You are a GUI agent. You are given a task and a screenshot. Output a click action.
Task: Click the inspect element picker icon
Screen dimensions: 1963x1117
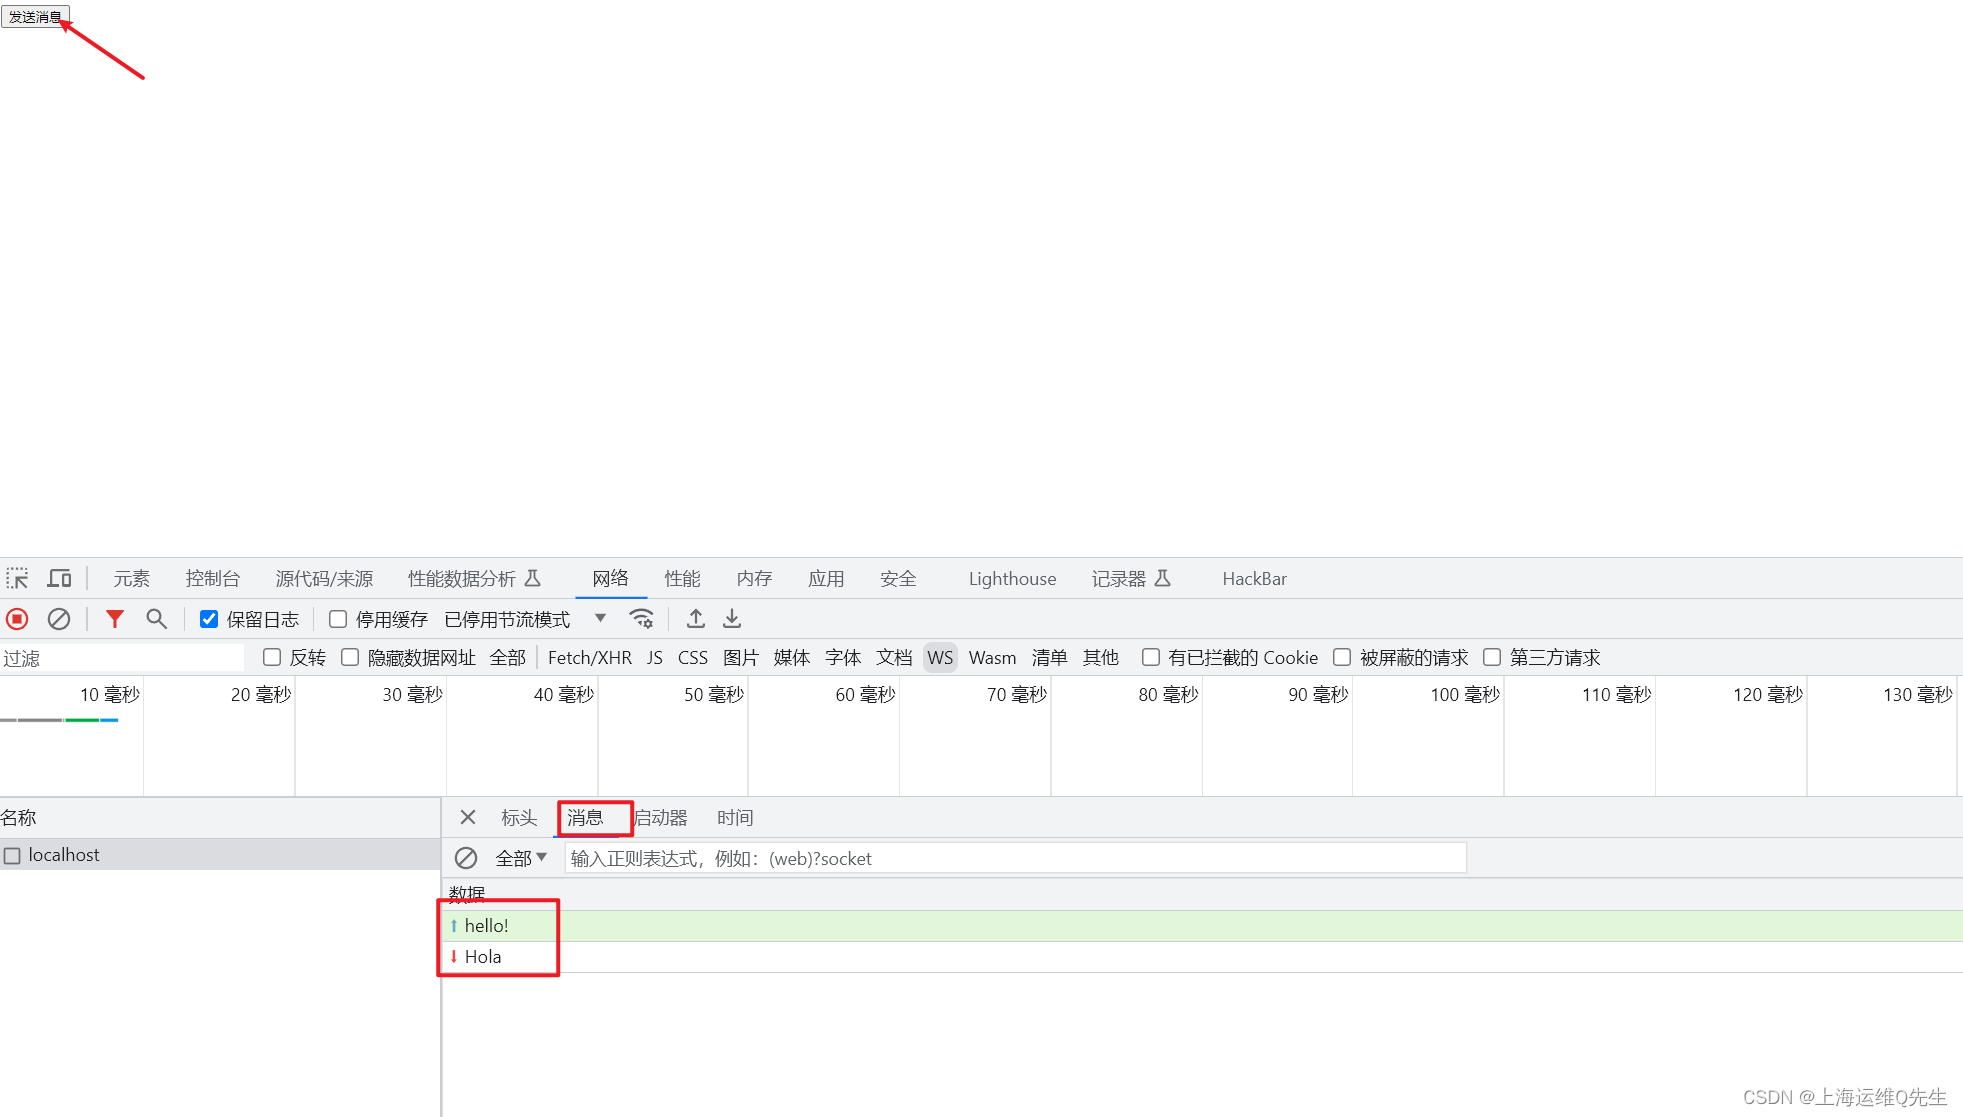coord(17,579)
